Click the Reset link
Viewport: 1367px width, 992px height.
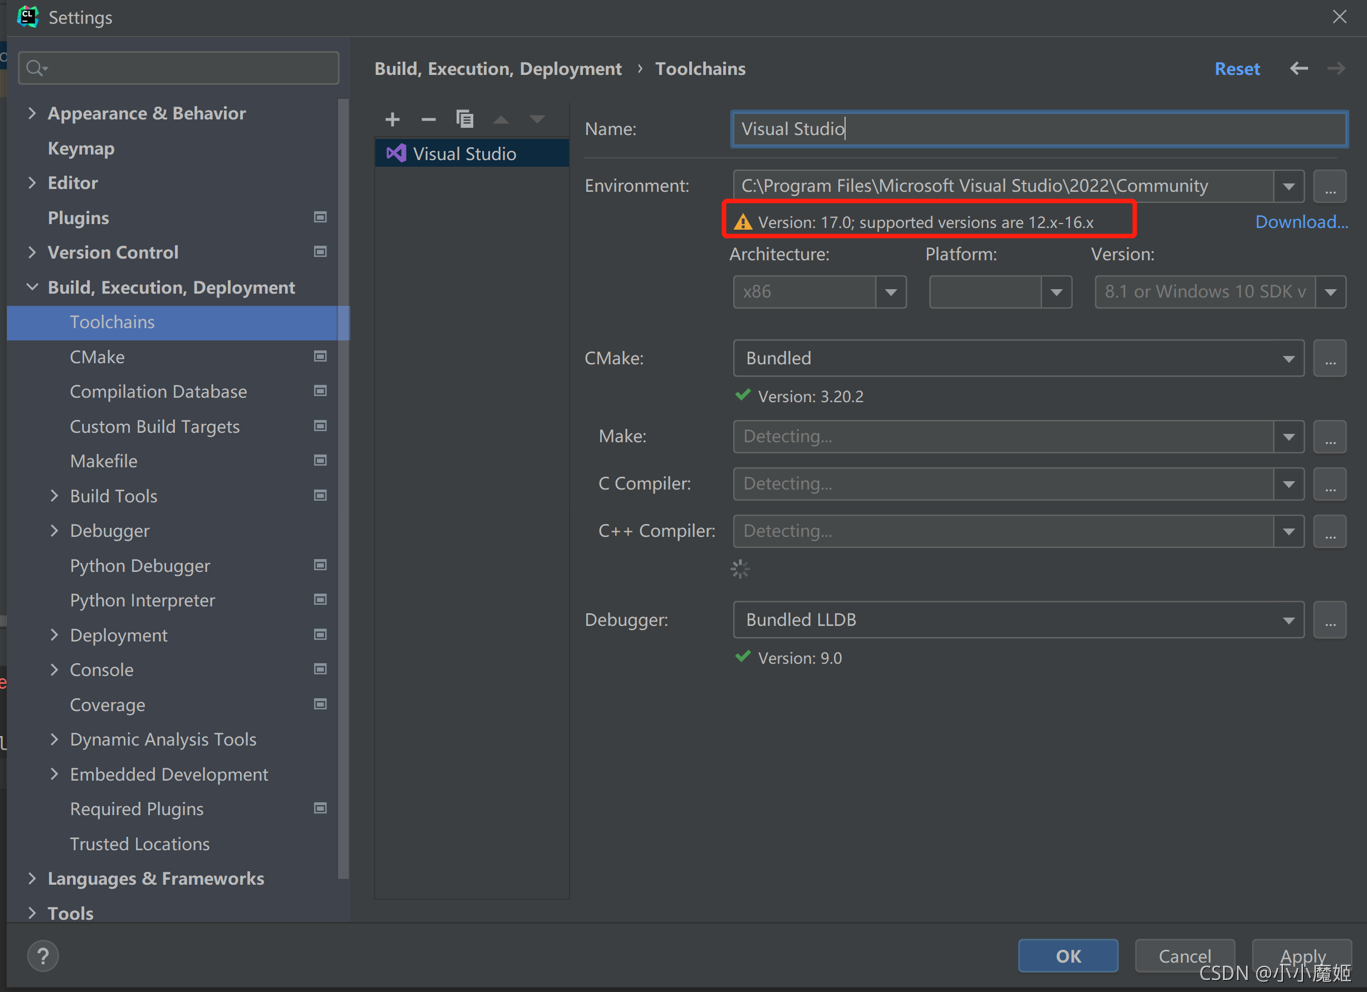[1237, 69]
